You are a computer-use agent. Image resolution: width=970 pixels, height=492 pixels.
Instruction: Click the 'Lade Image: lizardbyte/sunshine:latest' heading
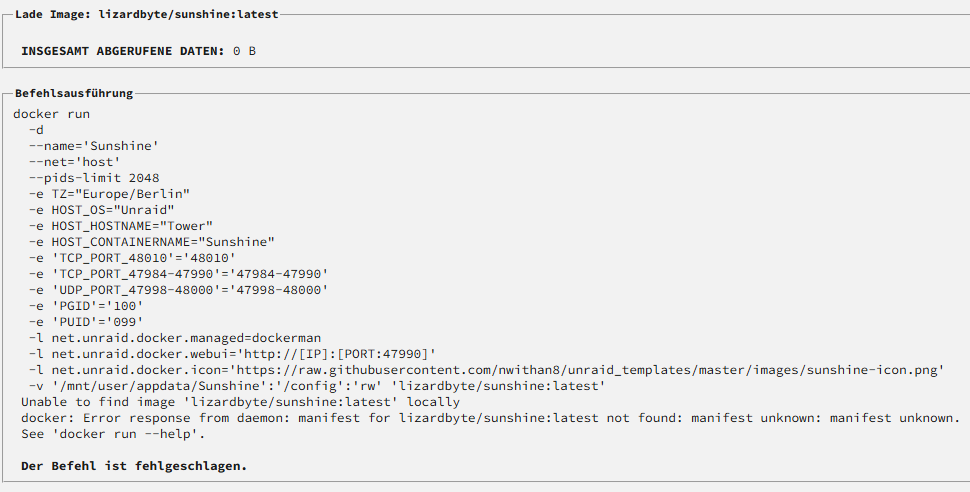click(x=147, y=14)
